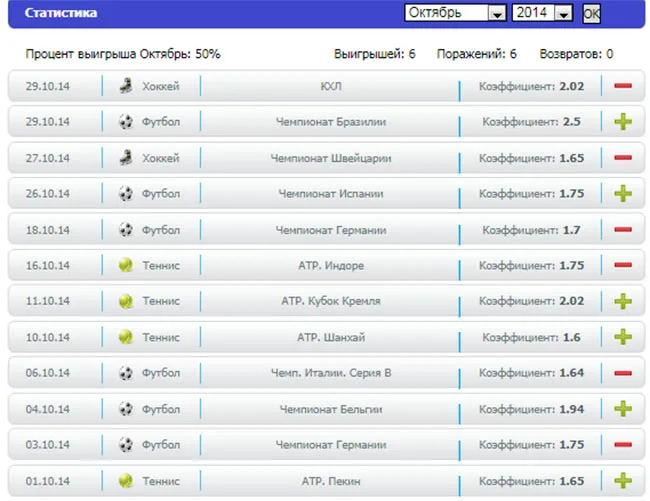Click 'Коэффициент: 2.5' value
This screenshot has height=501, width=650.
pyautogui.click(x=531, y=122)
